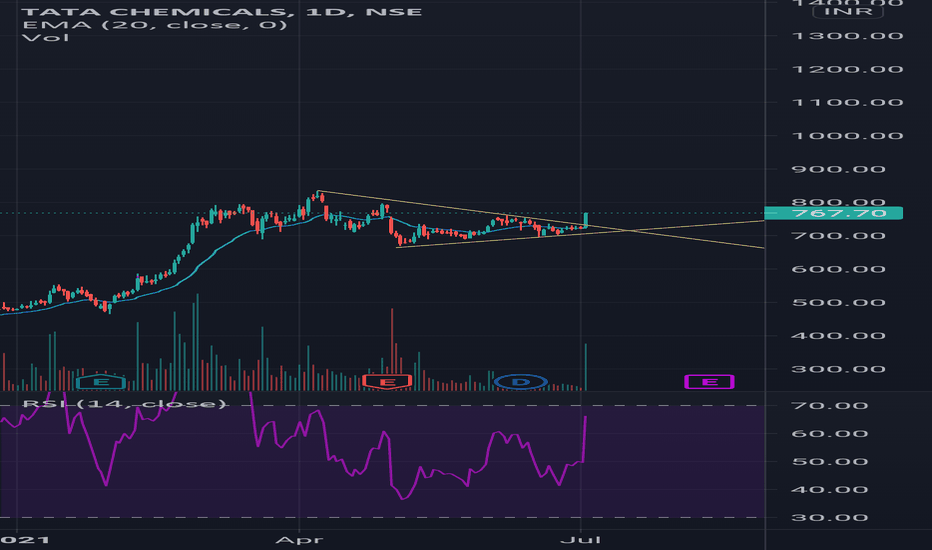
Task: Click the teal E earnings marker
Action: 100,382
